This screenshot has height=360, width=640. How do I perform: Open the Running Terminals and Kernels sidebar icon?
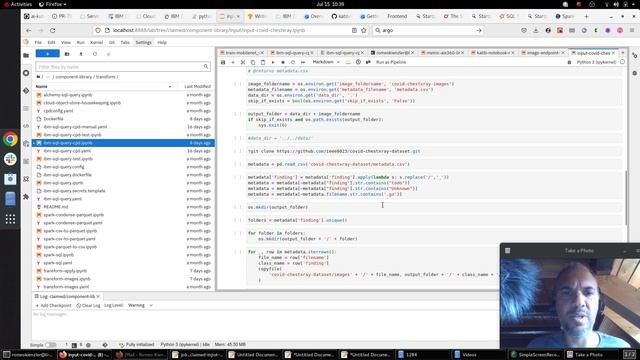26,73
